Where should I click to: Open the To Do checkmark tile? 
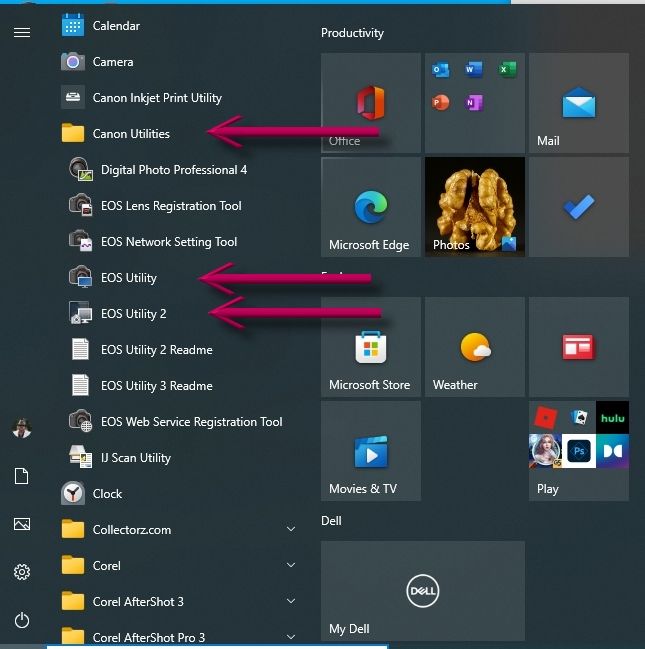click(579, 207)
